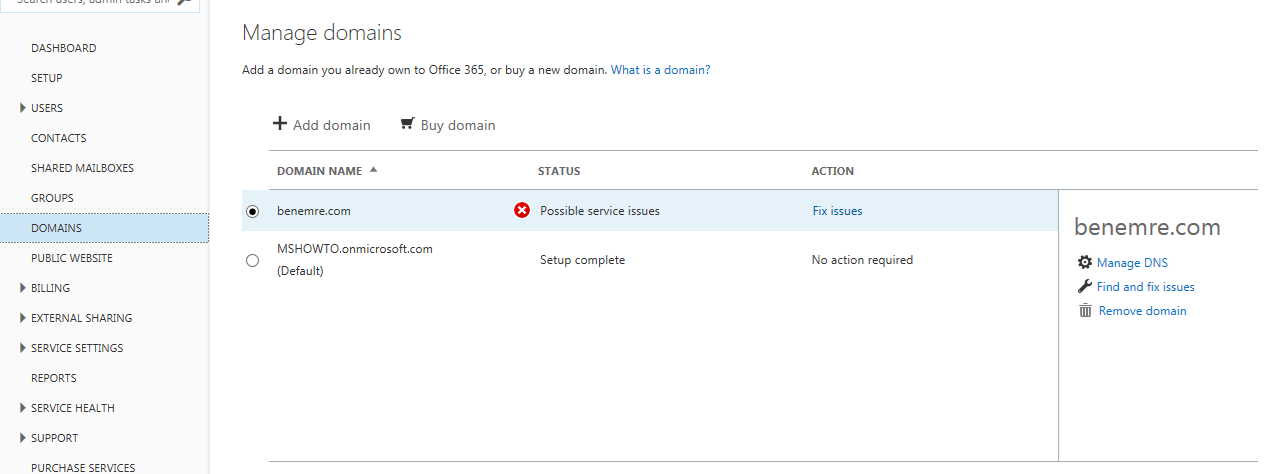
Task: Click the benemre.com domain name in table
Action: [314, 211]
